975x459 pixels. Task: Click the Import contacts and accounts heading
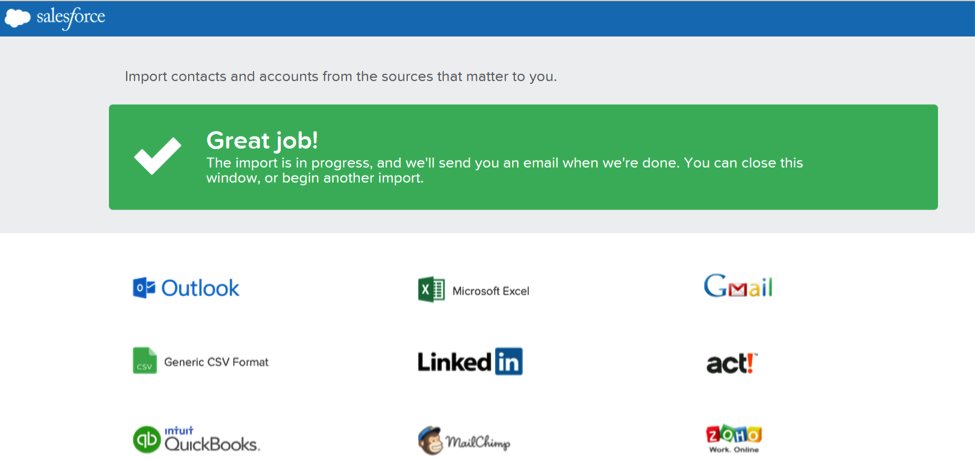tap(341, 77)
